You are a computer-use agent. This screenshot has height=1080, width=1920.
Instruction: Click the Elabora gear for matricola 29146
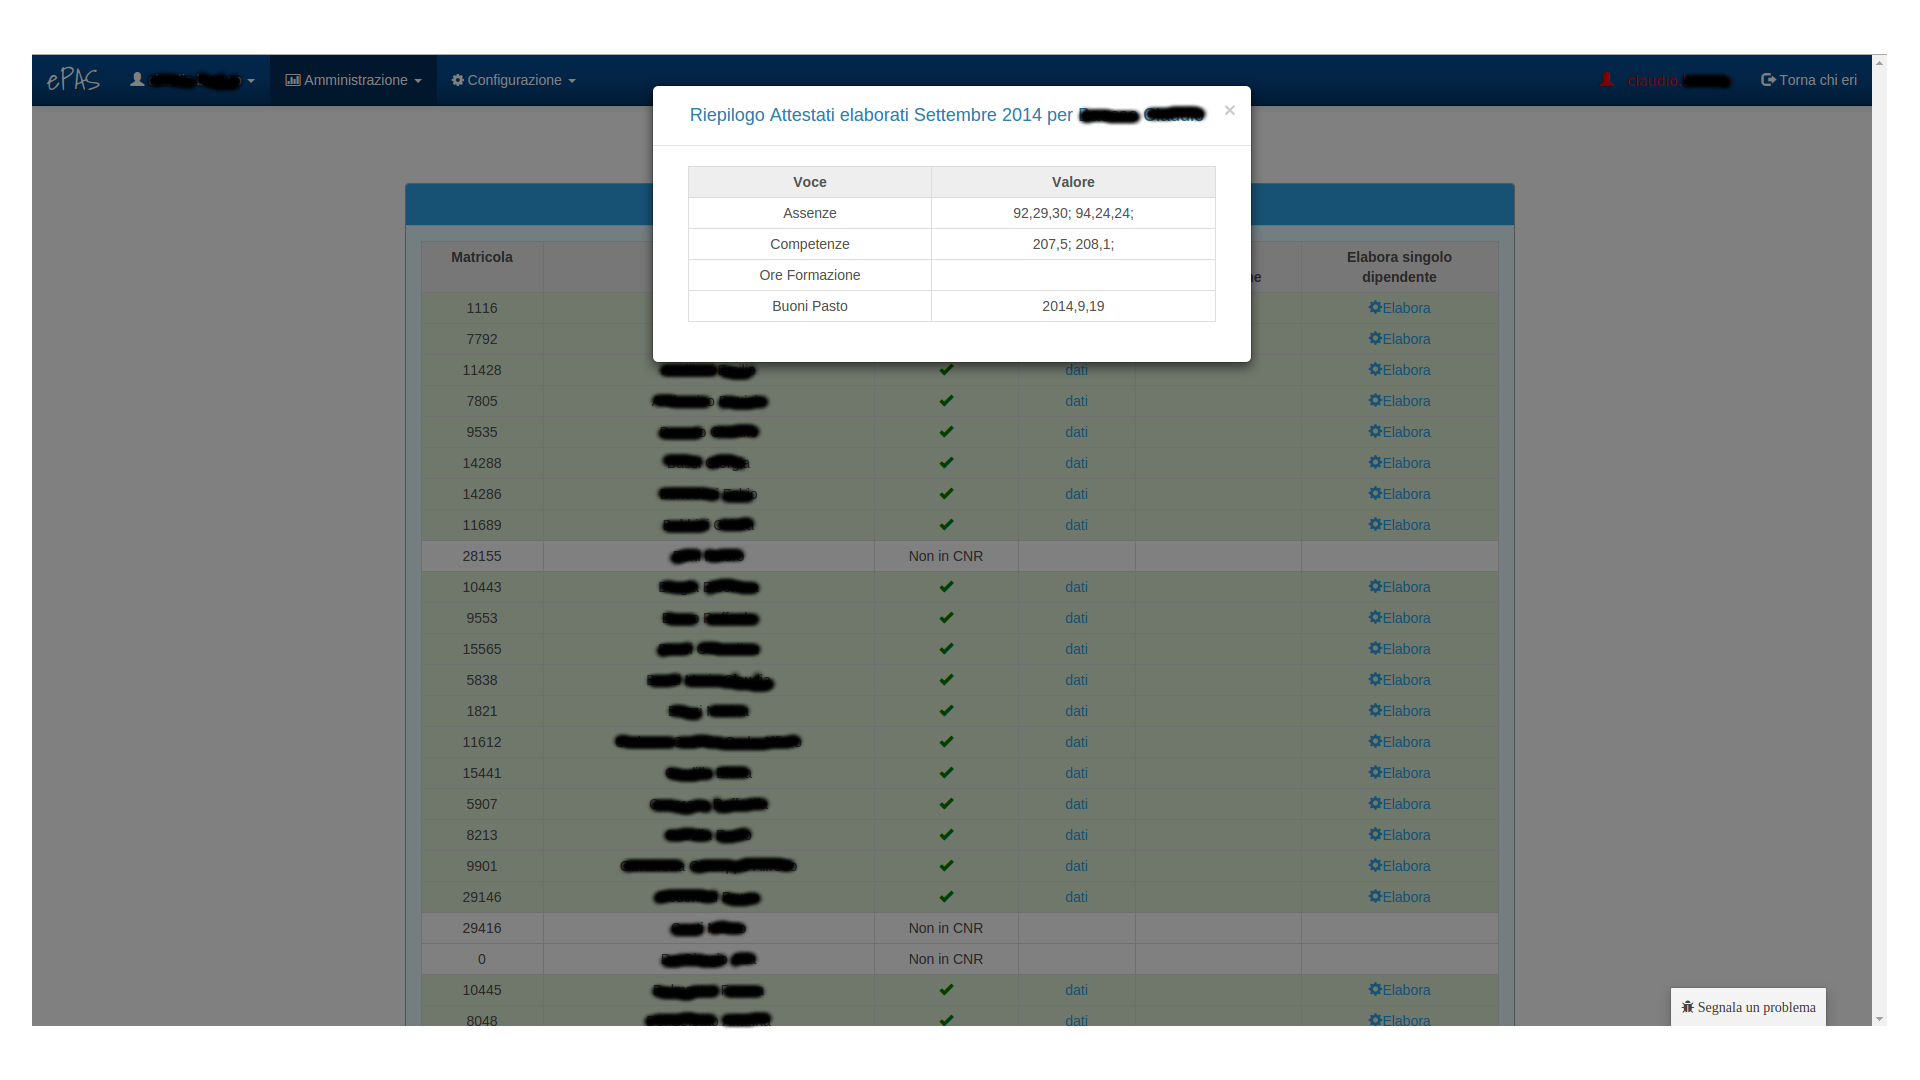[1376, 897]
